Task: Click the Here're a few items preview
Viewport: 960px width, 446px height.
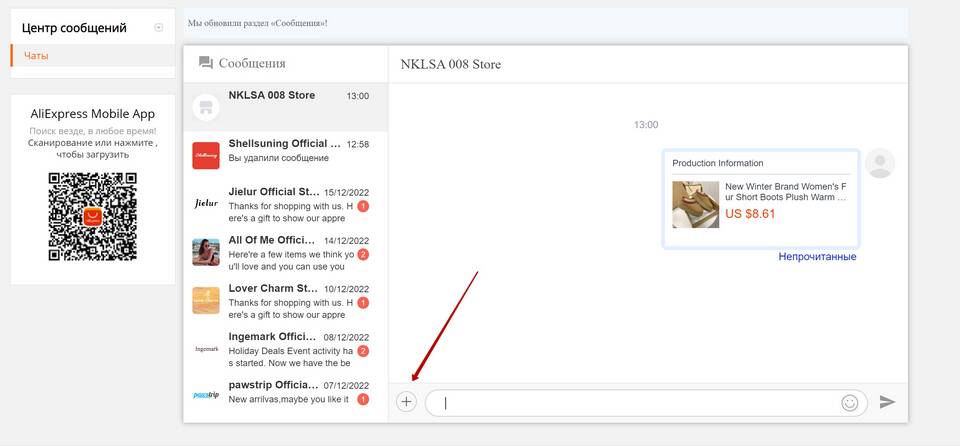Action: [x=291, y=260]
